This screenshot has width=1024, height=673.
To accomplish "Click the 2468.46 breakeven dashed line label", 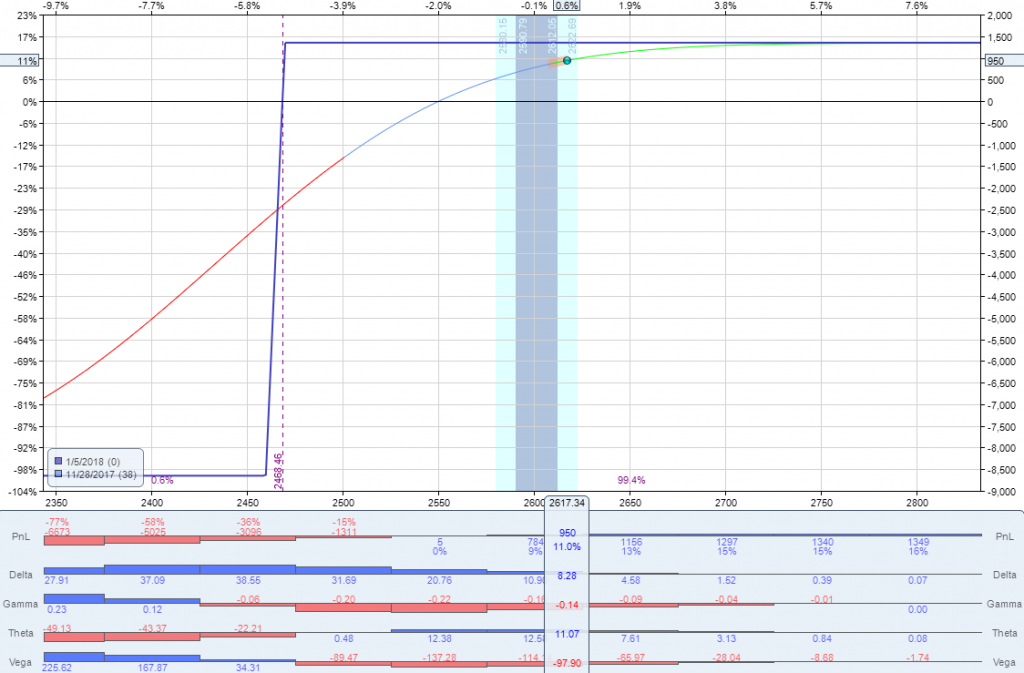I will (x=278, y=470).
